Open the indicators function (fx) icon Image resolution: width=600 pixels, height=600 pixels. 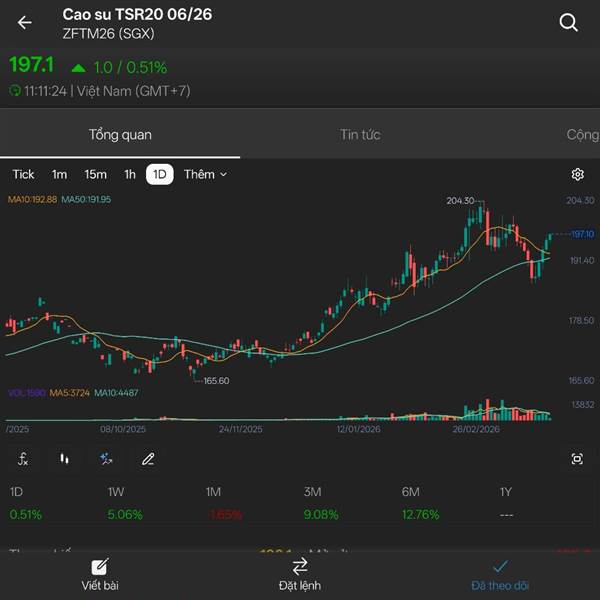coord(23,459)
